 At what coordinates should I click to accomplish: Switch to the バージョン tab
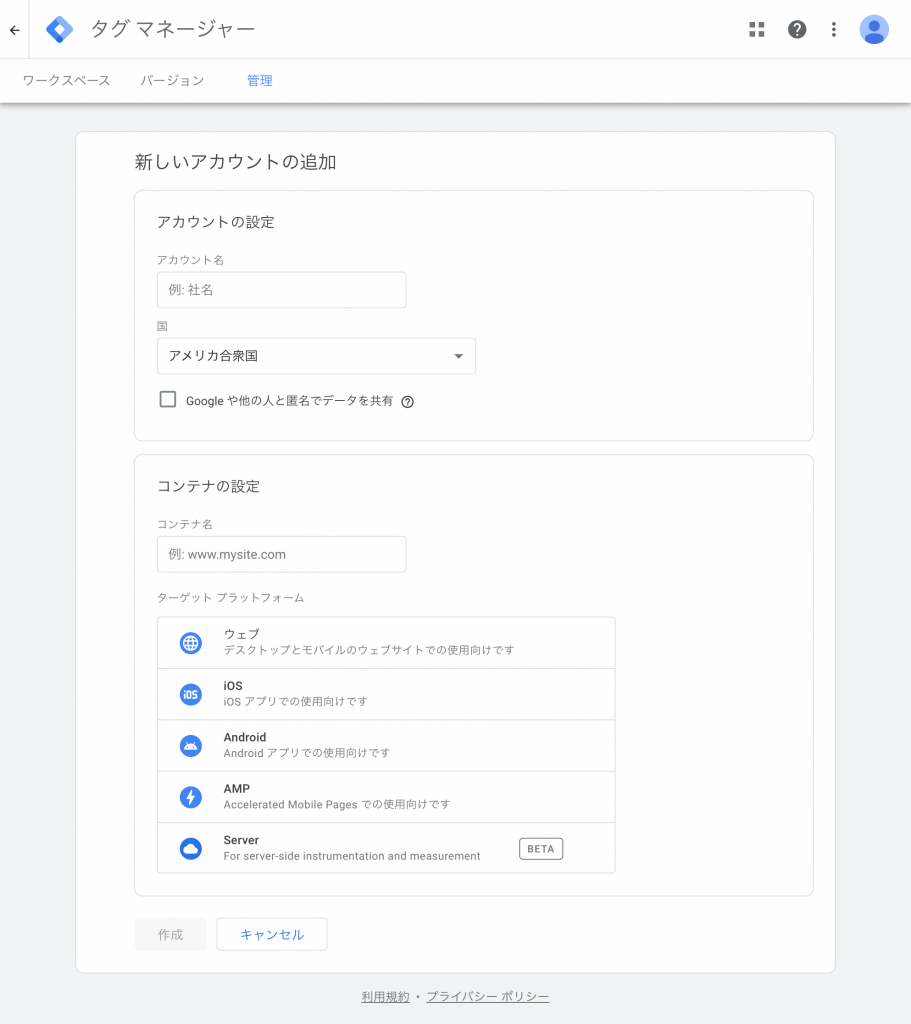click(x=172, y=81)
